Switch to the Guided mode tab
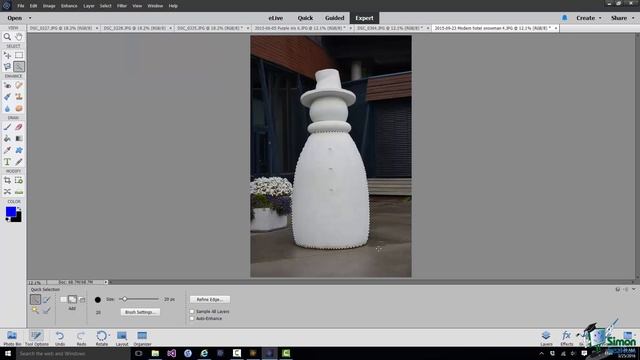 click(335, 18)
